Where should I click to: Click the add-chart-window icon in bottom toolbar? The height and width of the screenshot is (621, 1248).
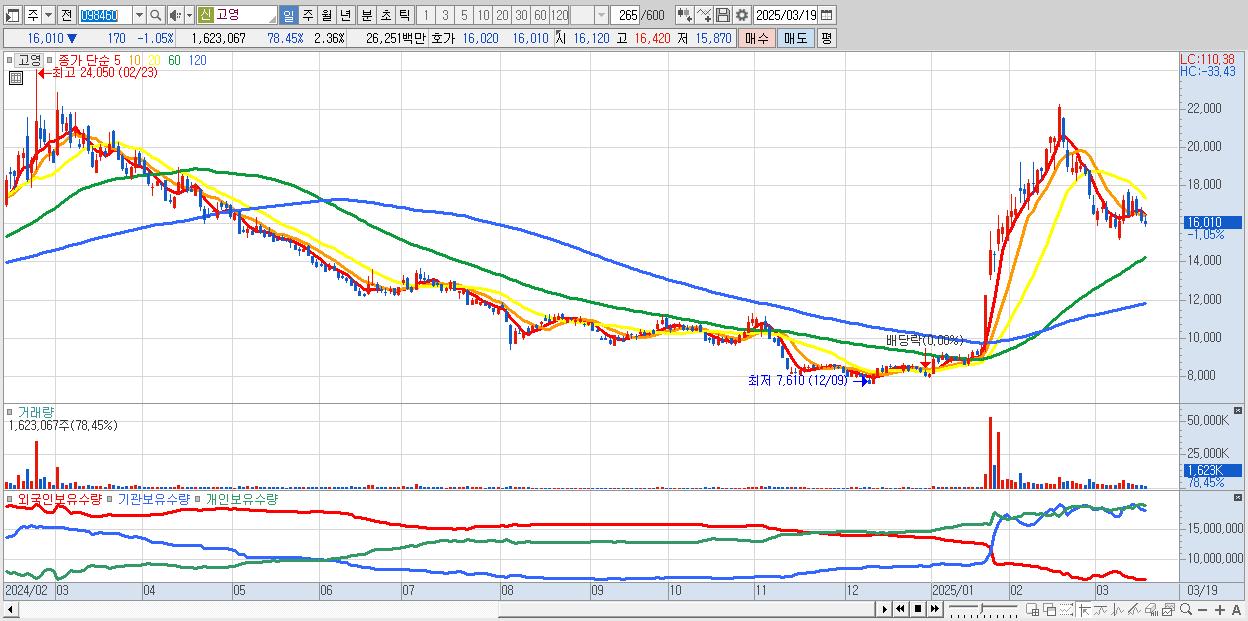point(1032,610)
